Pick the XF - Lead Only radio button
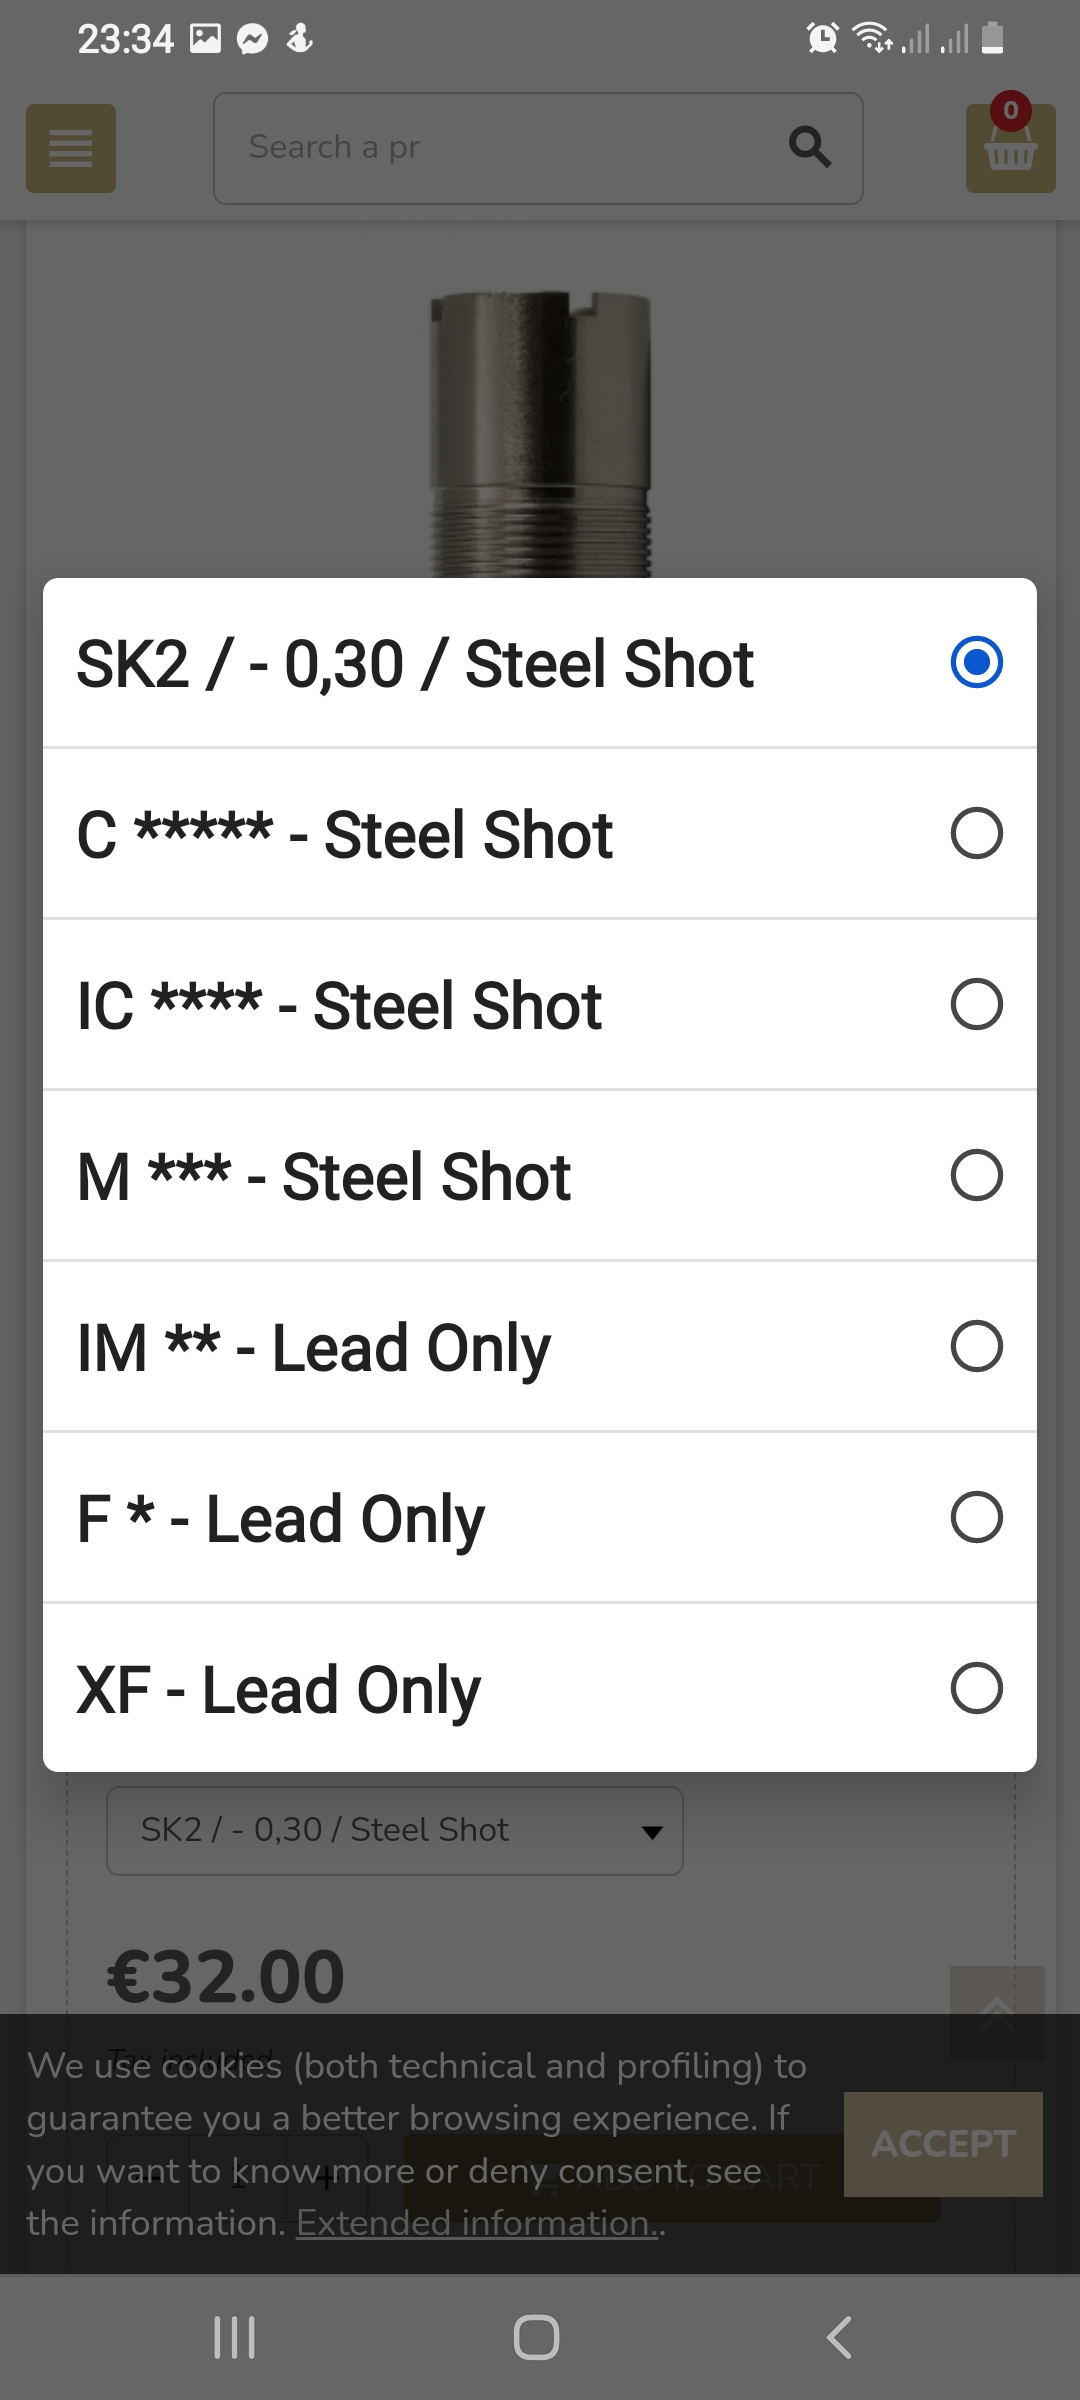 coord(977,1688)
